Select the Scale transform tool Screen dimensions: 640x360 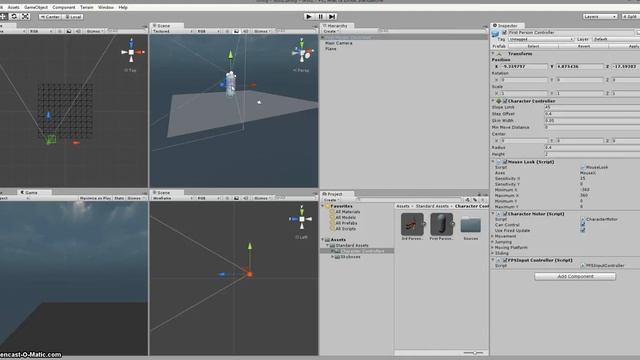coord(25,16)
